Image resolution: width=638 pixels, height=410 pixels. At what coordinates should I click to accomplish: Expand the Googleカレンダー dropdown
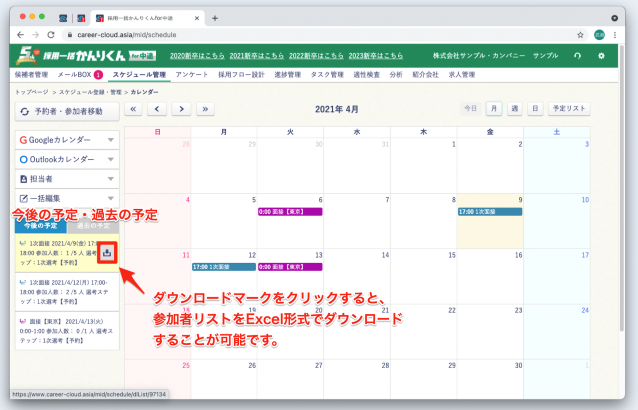point(110,140)
